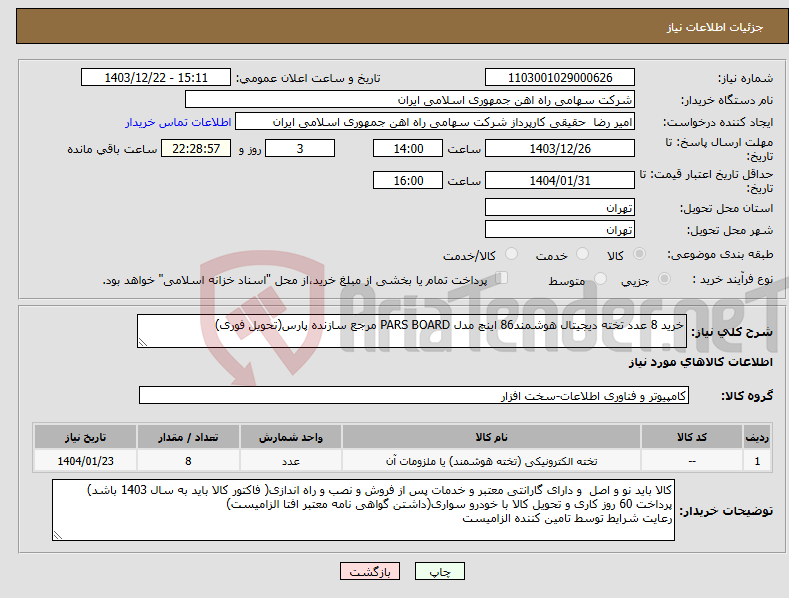The height and width of the screenshot is (598, 789).
Task: Click the general description text area
Action: pyautogui.click(x=412, y=331)
